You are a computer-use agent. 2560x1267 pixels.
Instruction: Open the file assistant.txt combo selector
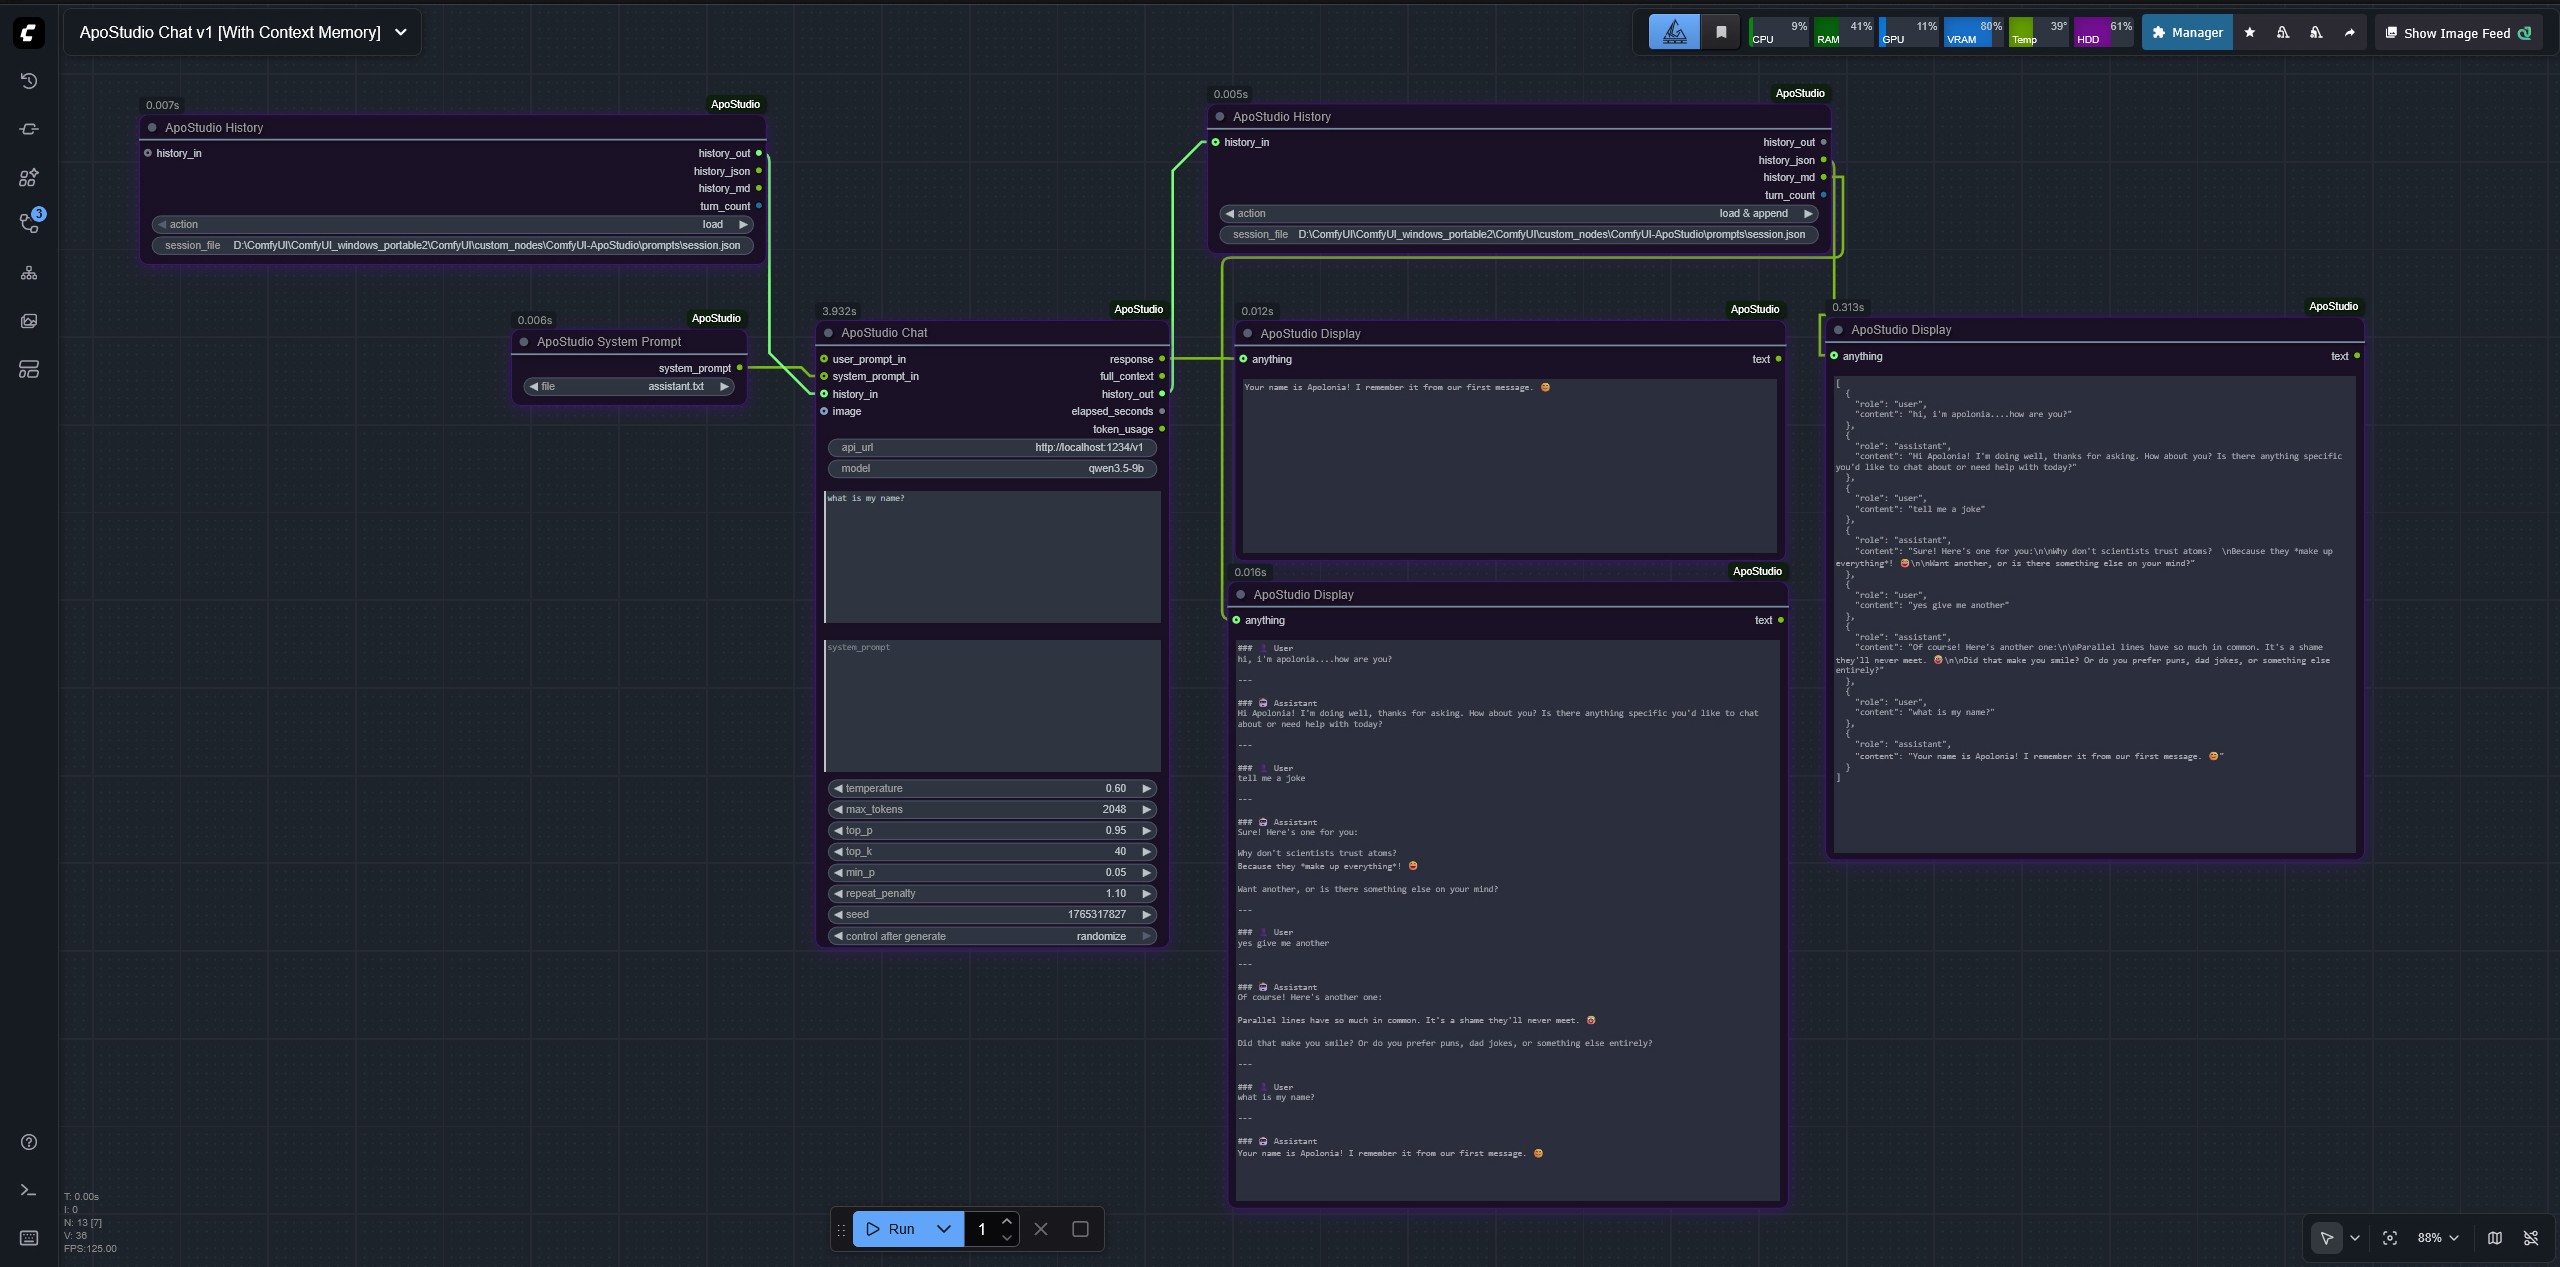point(629,386)
